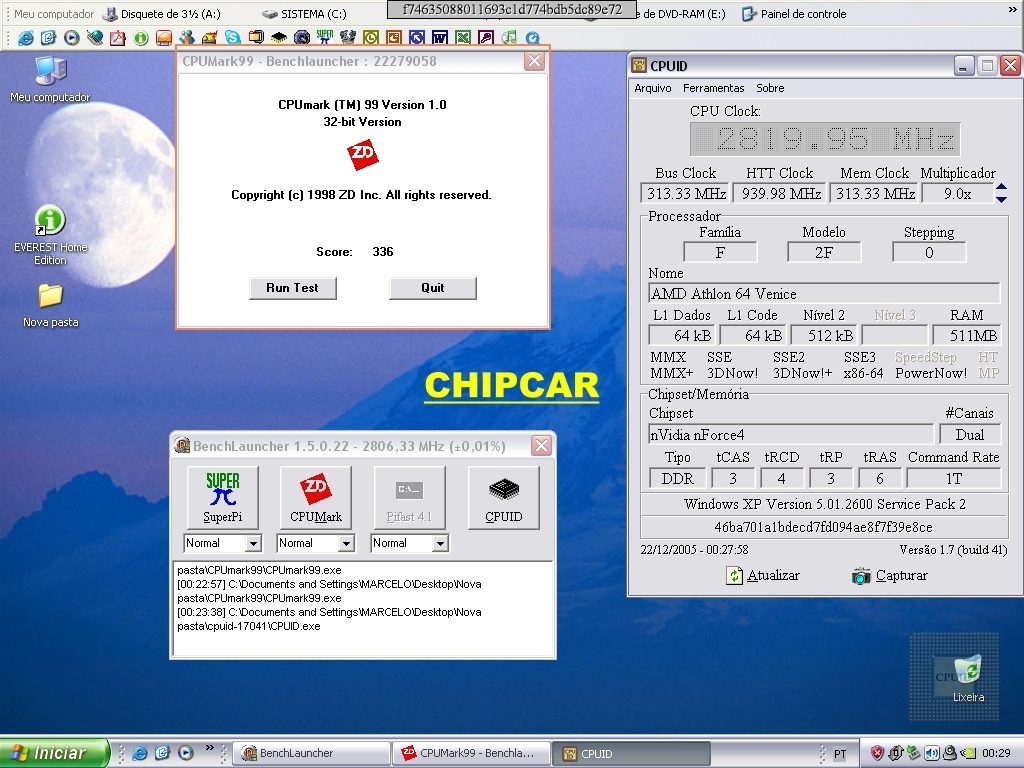Expand the SuperPi Normal priority dropdown
The height and width of the screenshot is (768, 1024).
click(x=253, y=543)
